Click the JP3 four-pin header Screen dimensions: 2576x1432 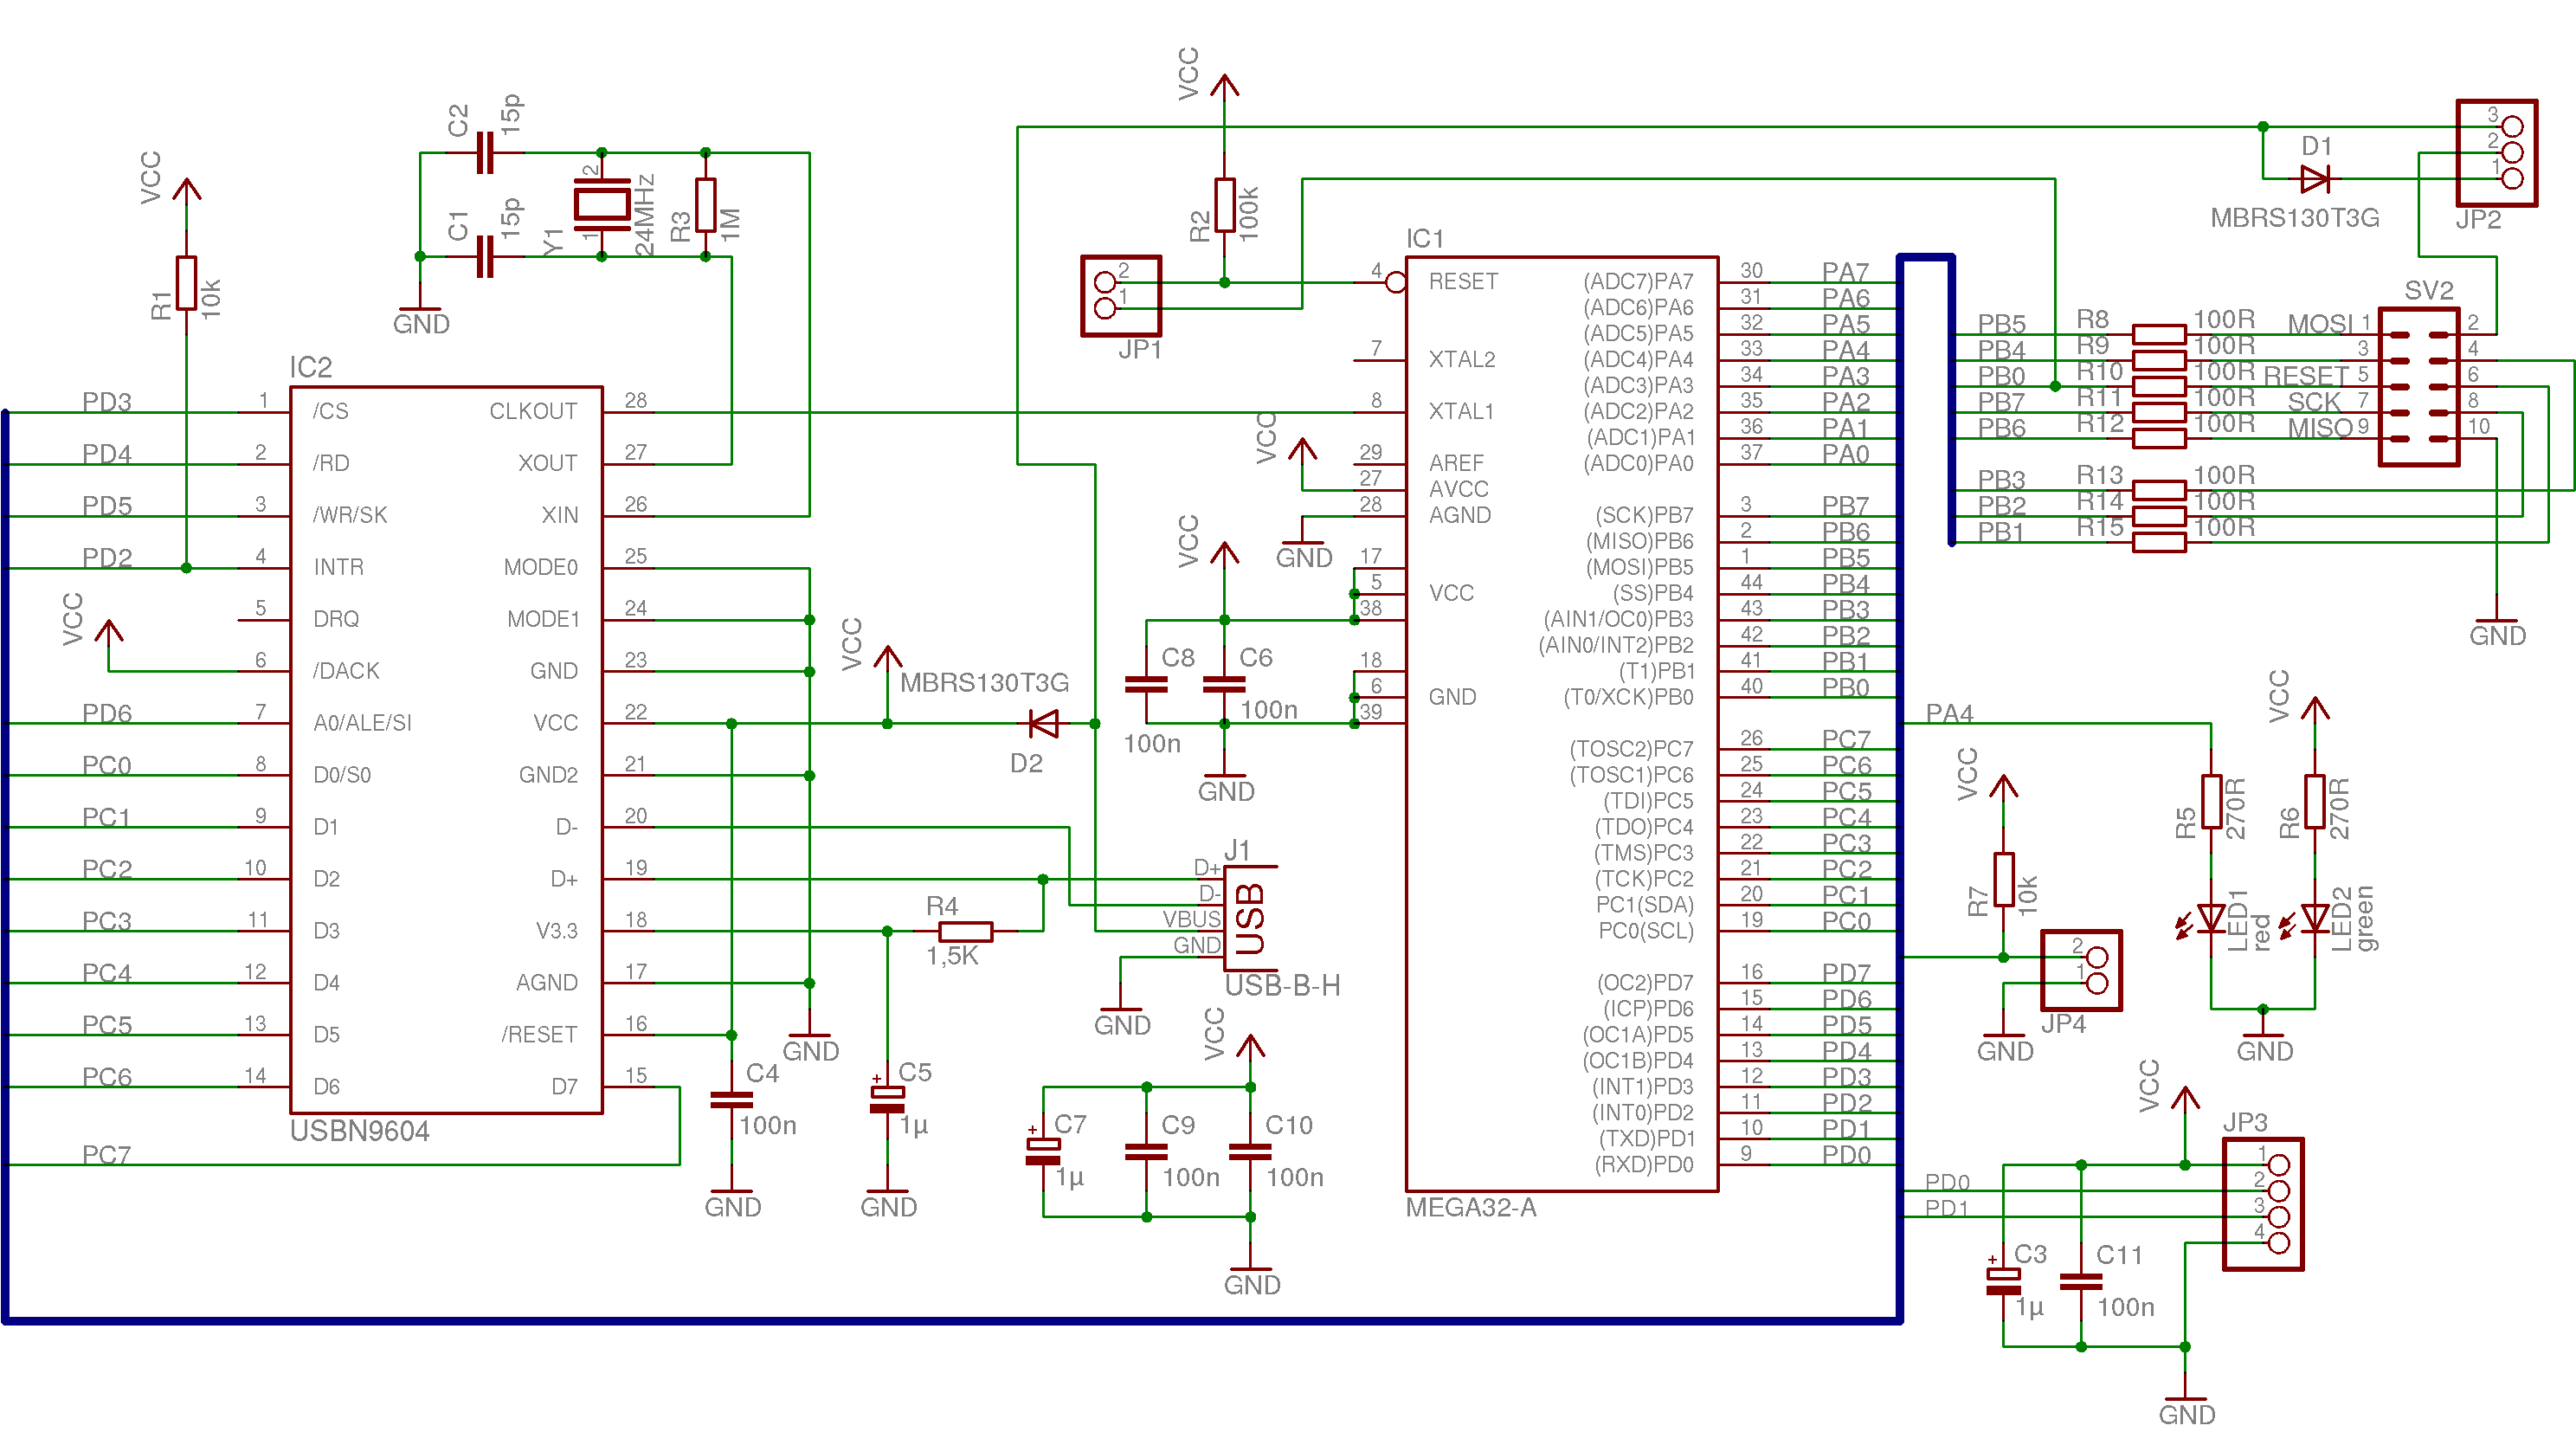click(2263, 1204)
